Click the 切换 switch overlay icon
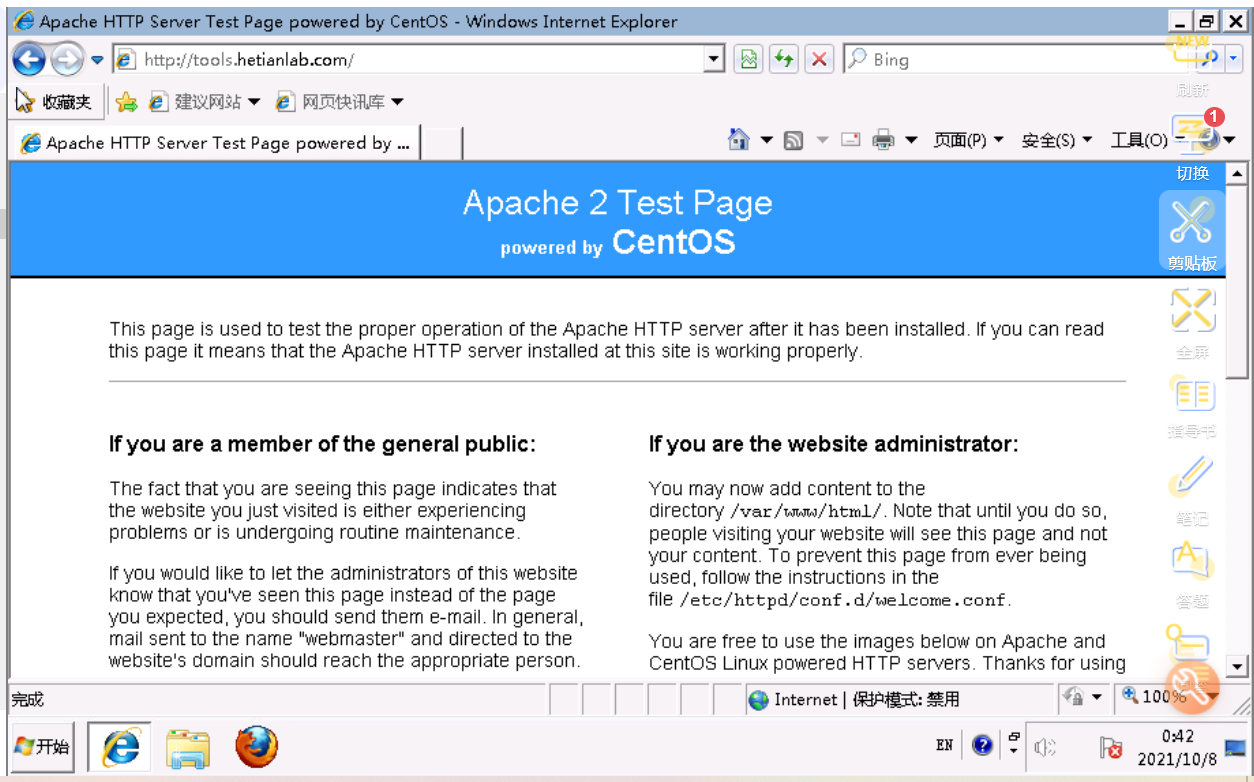Screen dimensions: 1254x782 tap(1192, 148)
